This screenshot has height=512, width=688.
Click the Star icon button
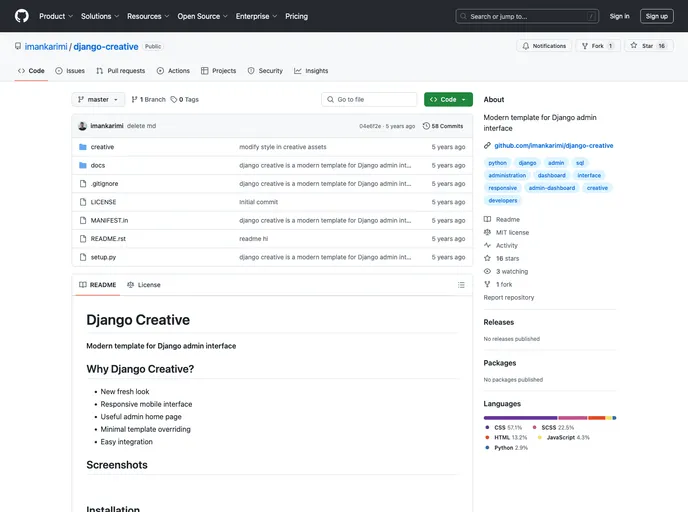tap(634, 45)
